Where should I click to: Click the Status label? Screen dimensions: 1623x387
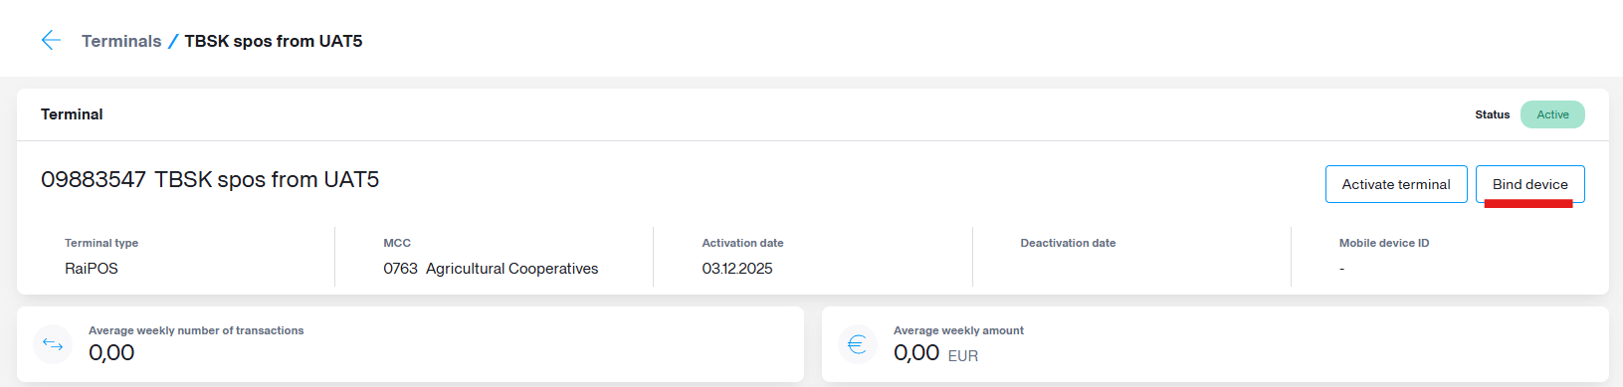pyautogui.click(x=1492, y=115)
